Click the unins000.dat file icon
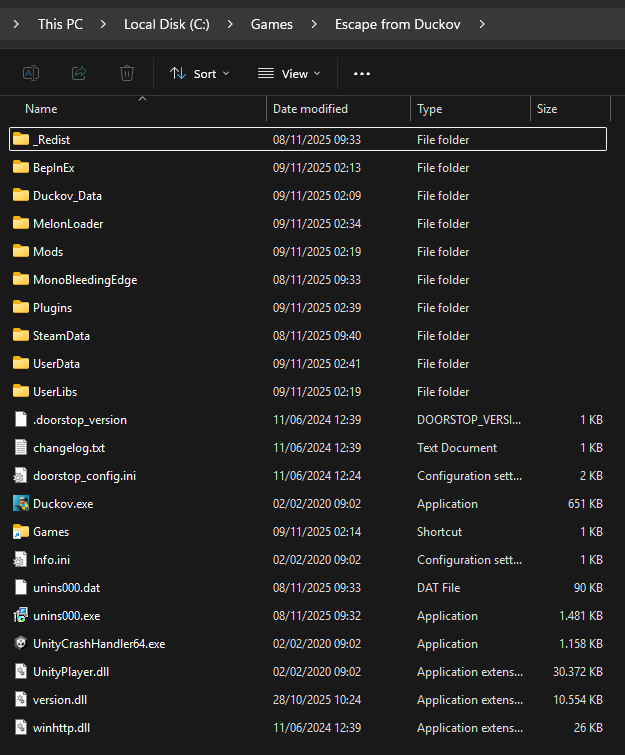 point(21,587)
